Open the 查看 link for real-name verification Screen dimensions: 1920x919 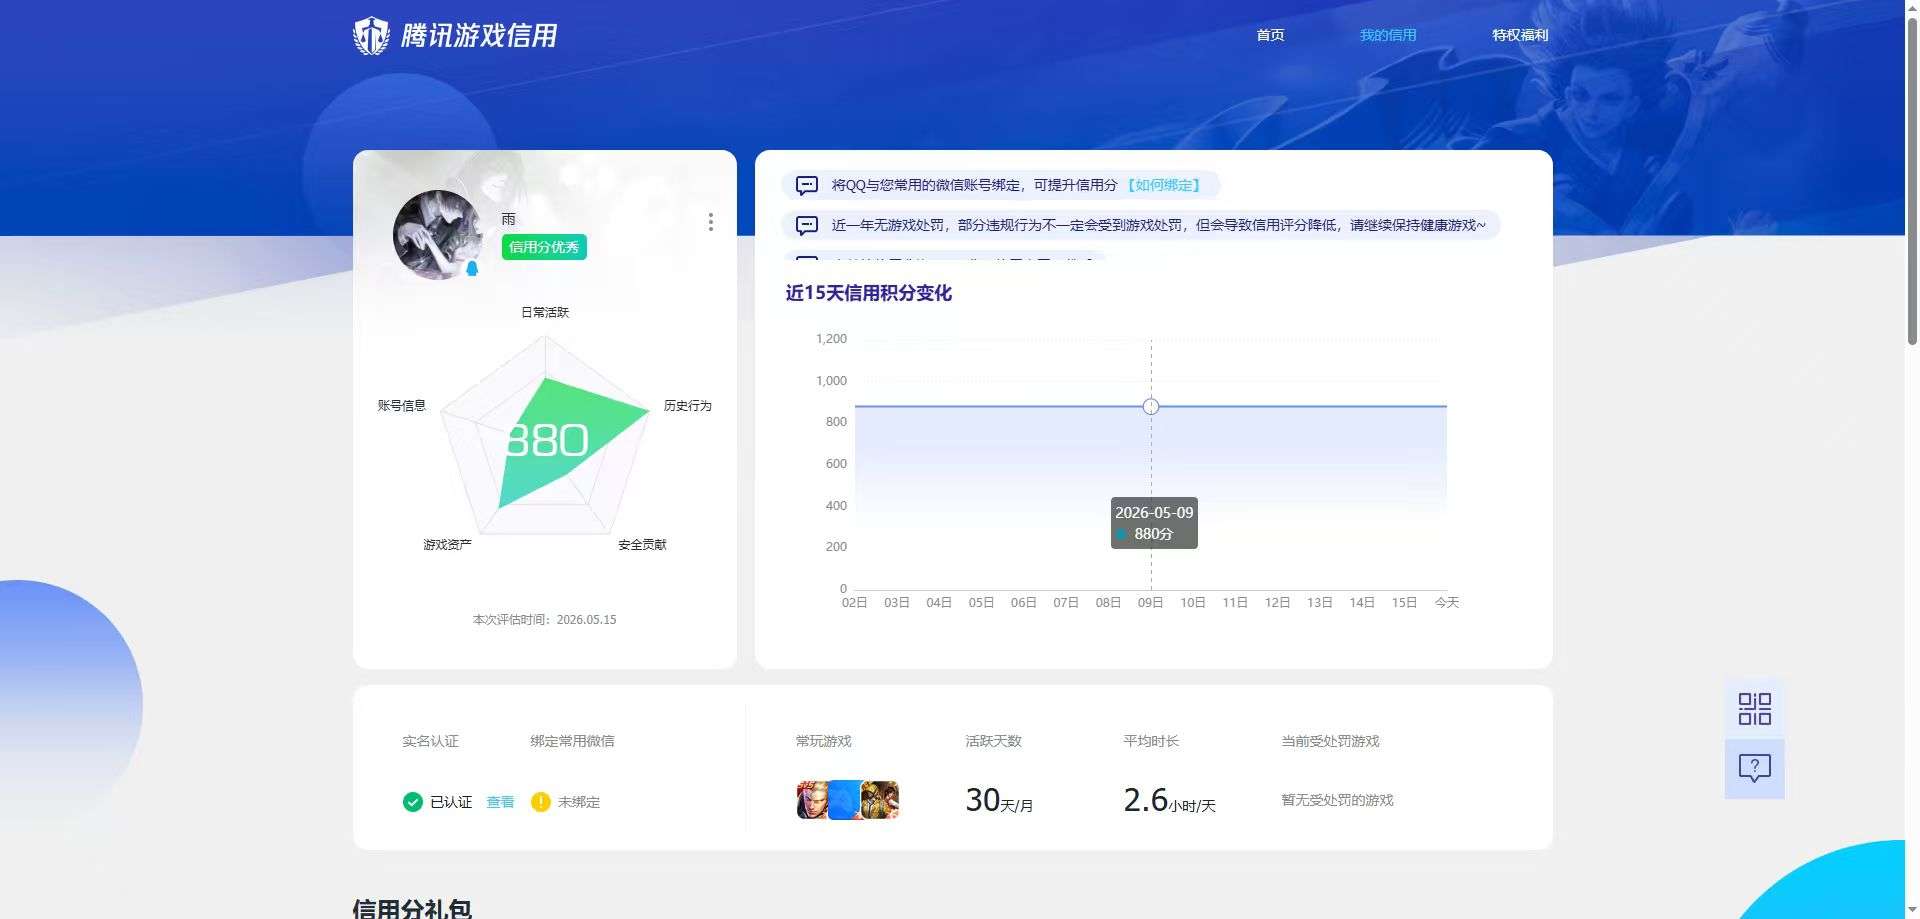(500, 802)
